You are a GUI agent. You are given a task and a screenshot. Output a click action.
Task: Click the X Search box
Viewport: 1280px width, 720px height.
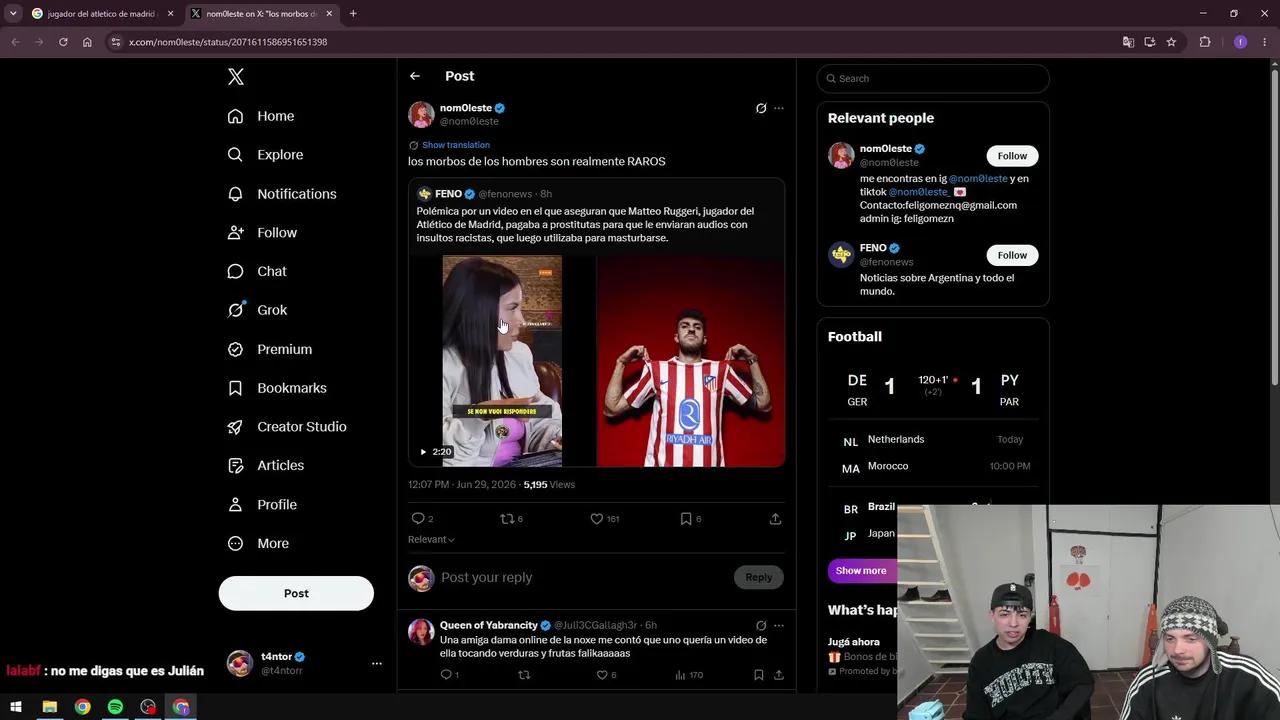933,78
